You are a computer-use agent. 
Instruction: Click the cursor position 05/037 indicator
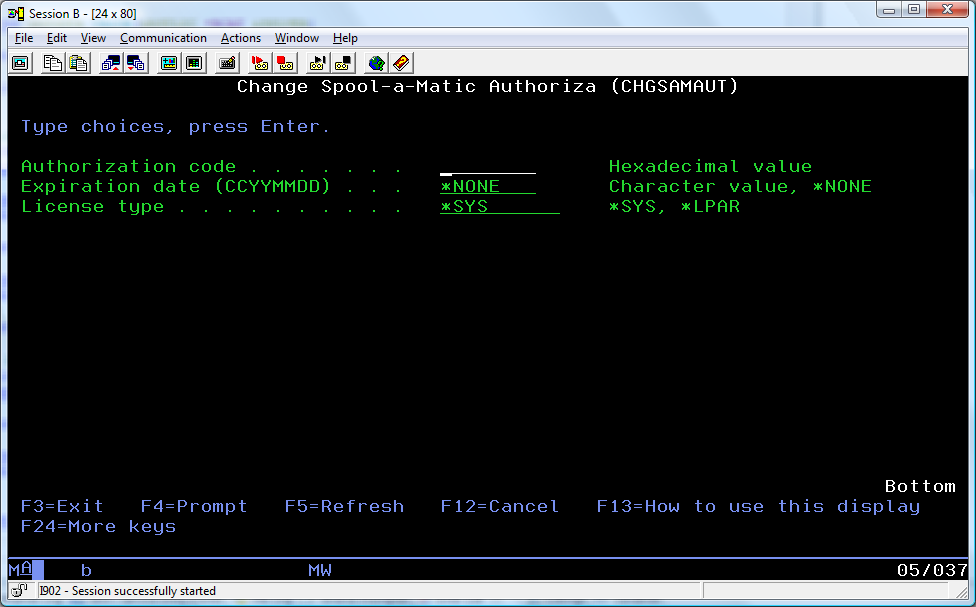click(932, 570)
